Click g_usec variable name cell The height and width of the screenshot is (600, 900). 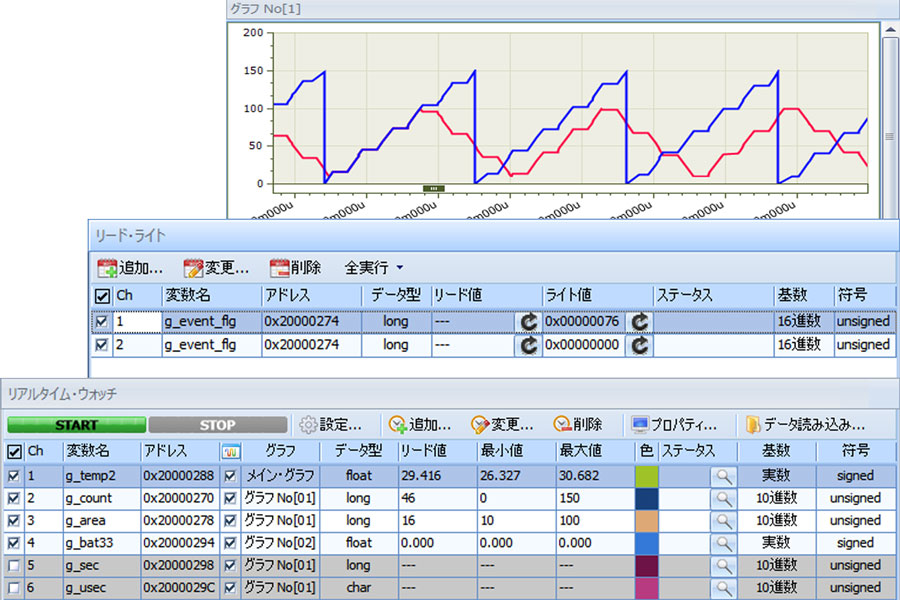101,588
